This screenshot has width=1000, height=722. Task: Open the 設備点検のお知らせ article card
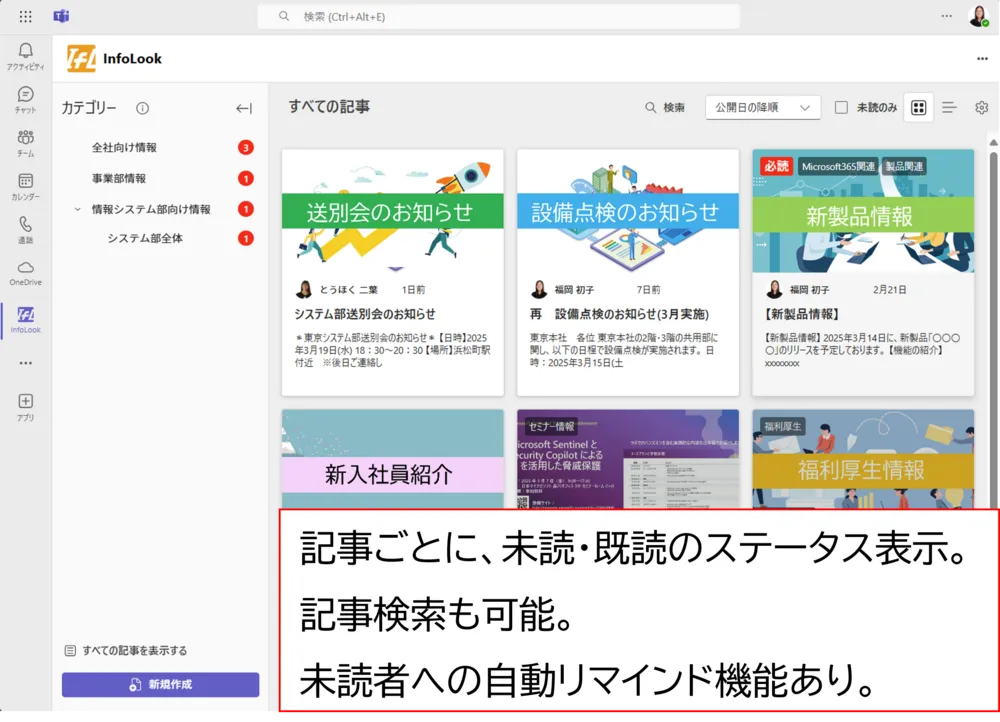point(627,272)
